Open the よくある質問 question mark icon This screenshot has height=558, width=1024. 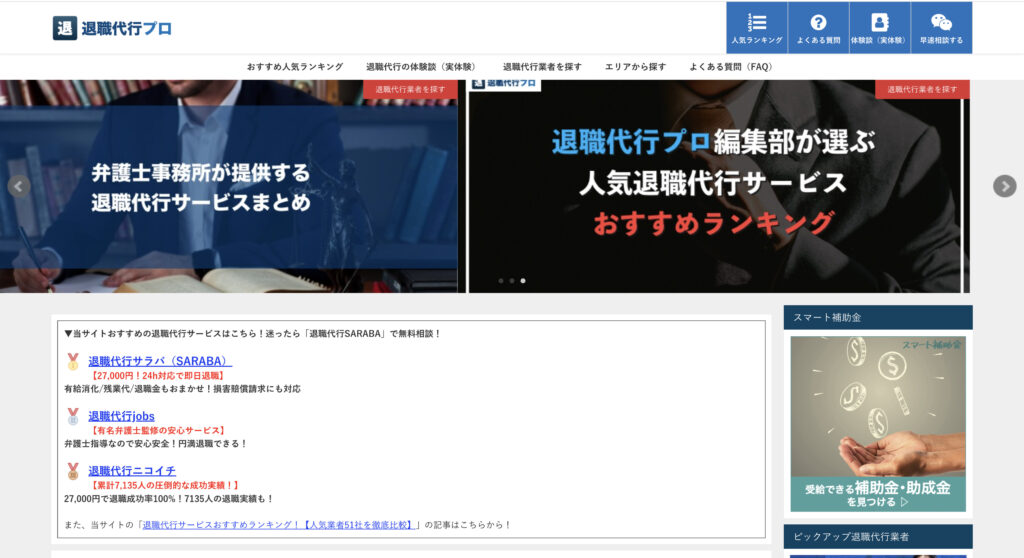click(x=818, y=28)
